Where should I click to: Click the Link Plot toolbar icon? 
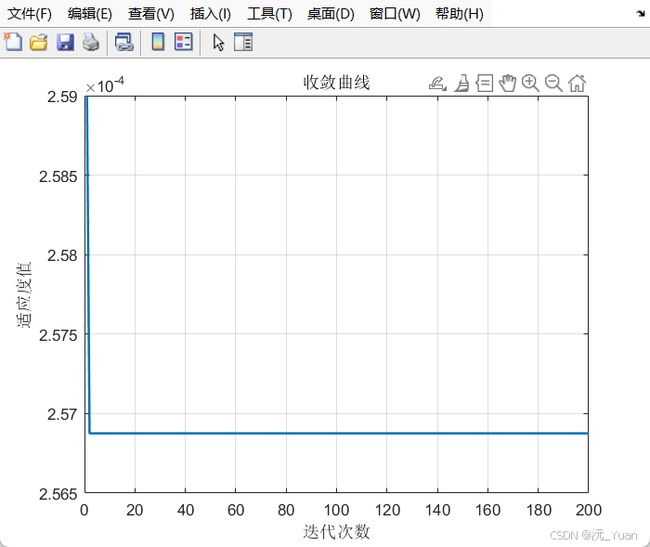[124, 42]
